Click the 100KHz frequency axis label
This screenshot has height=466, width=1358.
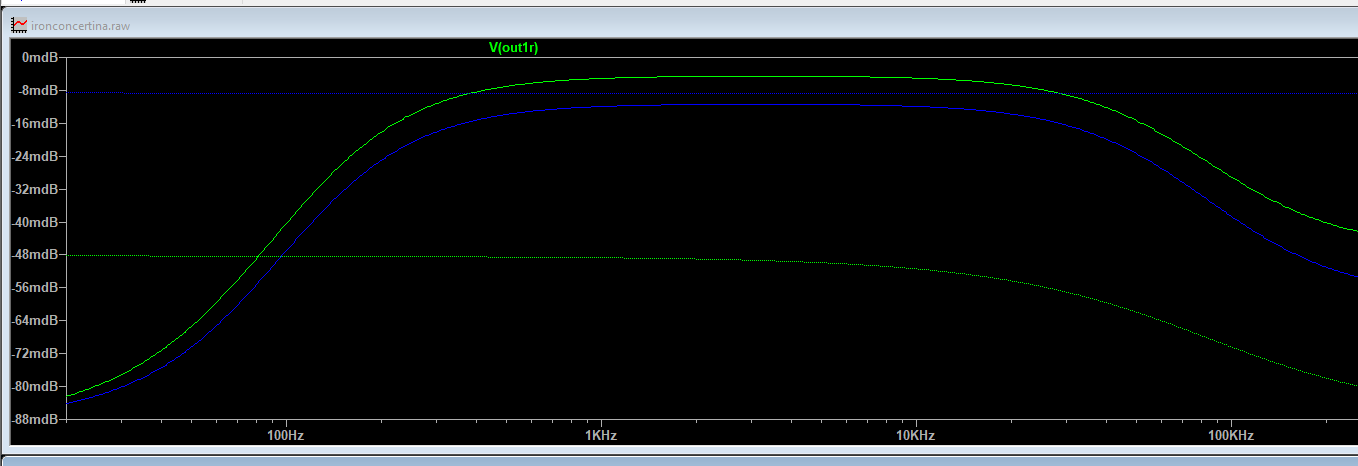[x=1231, y=436]
